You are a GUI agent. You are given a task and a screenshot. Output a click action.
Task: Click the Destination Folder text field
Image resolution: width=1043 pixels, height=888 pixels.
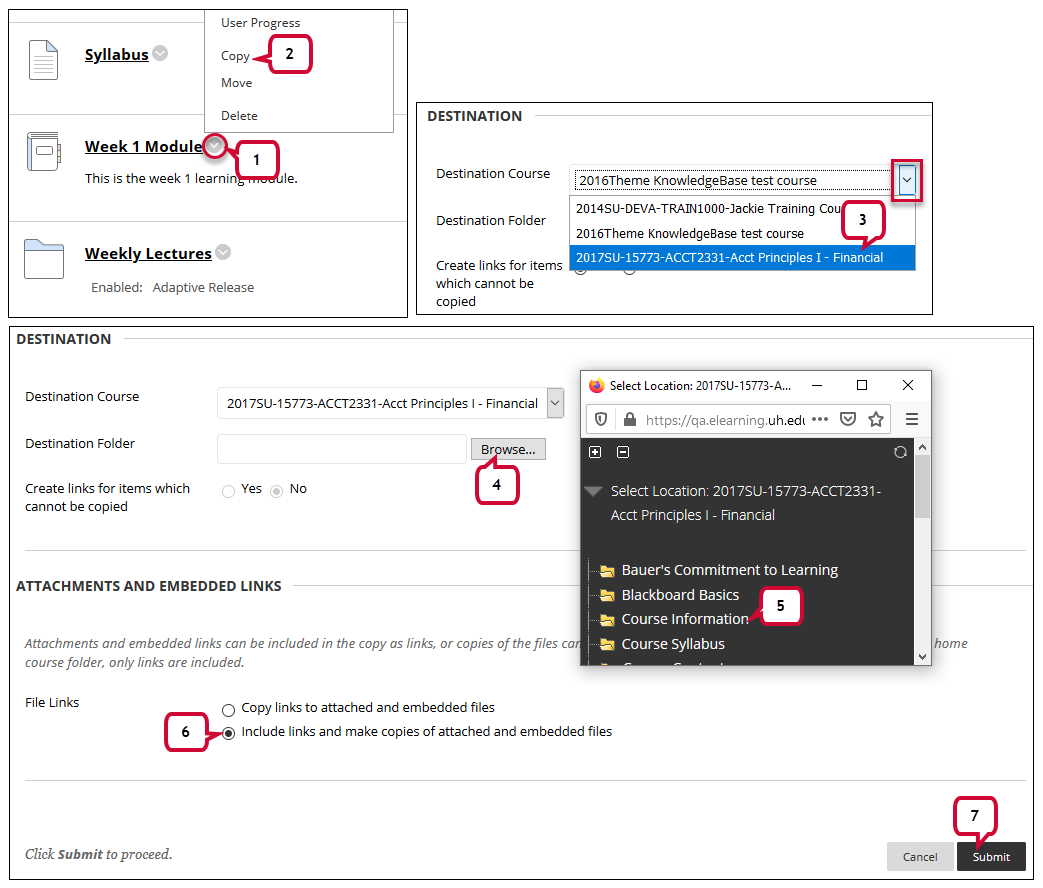coord(342,449)
